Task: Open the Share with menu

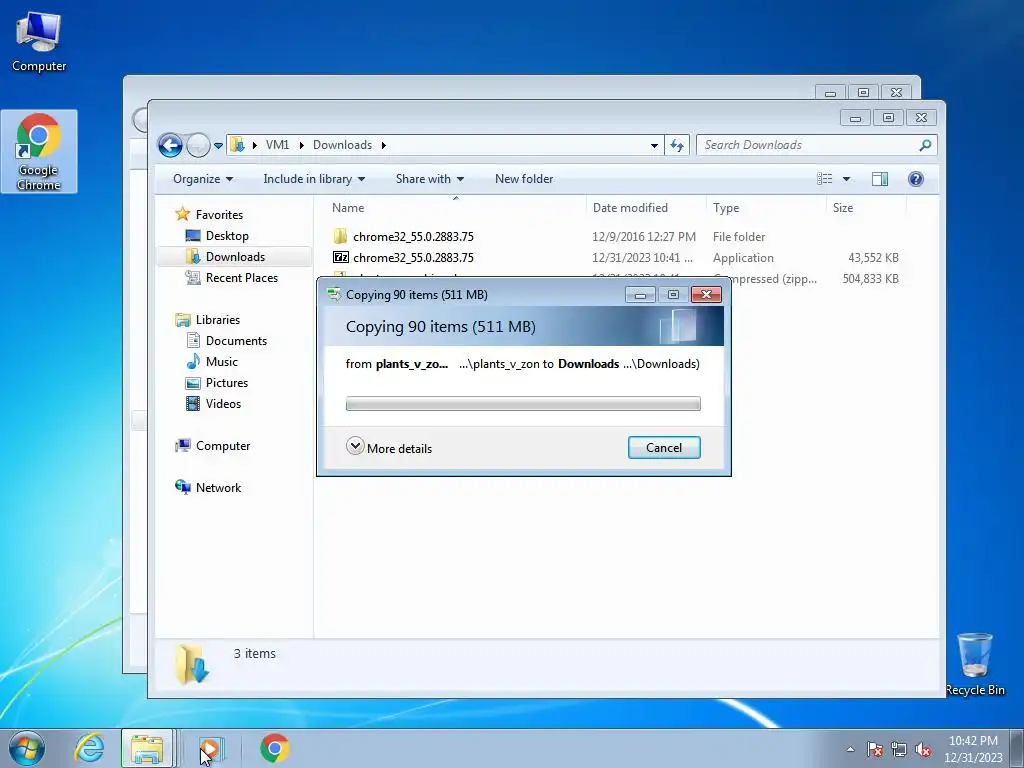Action: point(430,179)
